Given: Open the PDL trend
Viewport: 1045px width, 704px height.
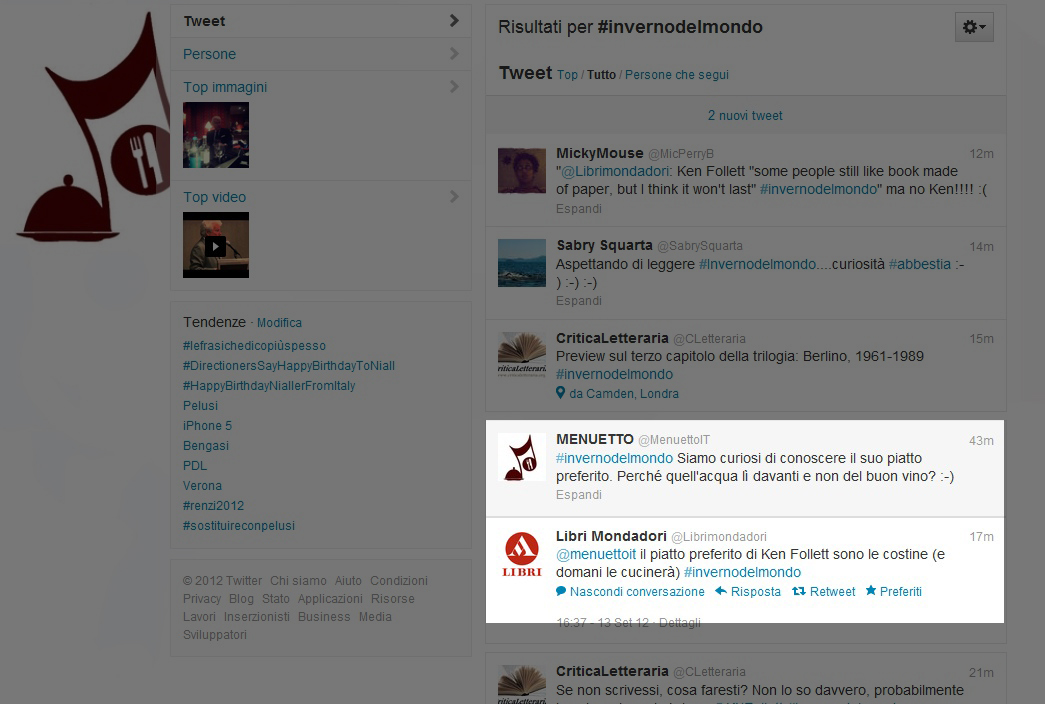Looking at the screenshot, I should 195,466.
